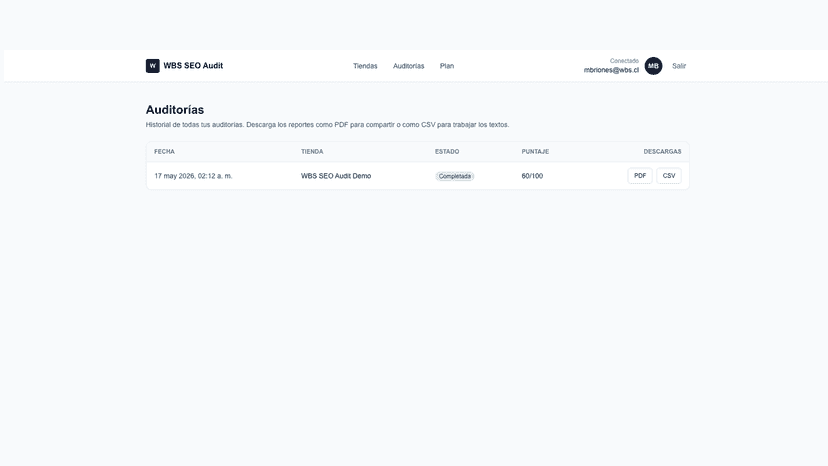The image size is (828, 466).
Task: Select the Completada status badge
Action: 455,176
